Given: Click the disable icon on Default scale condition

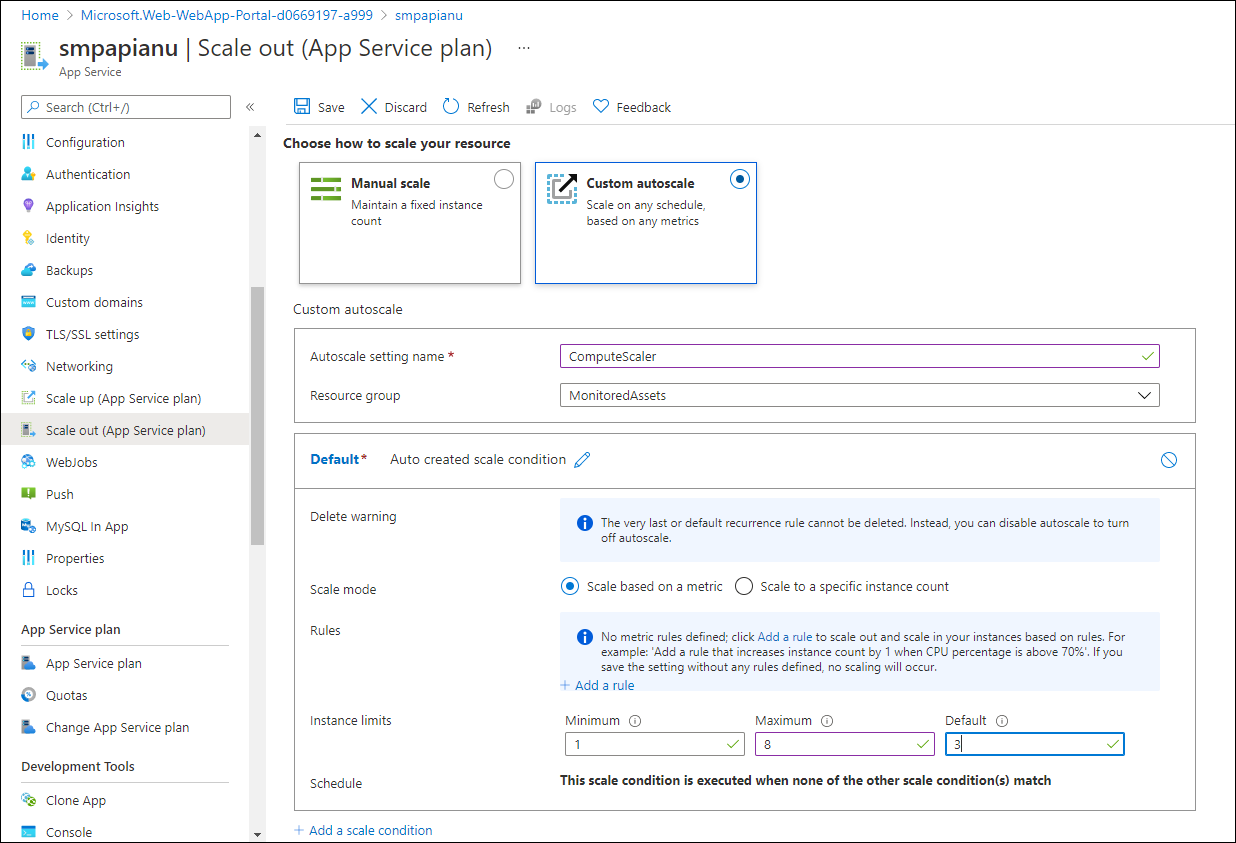Looking at the screenshot, I should coord(1168,460).
